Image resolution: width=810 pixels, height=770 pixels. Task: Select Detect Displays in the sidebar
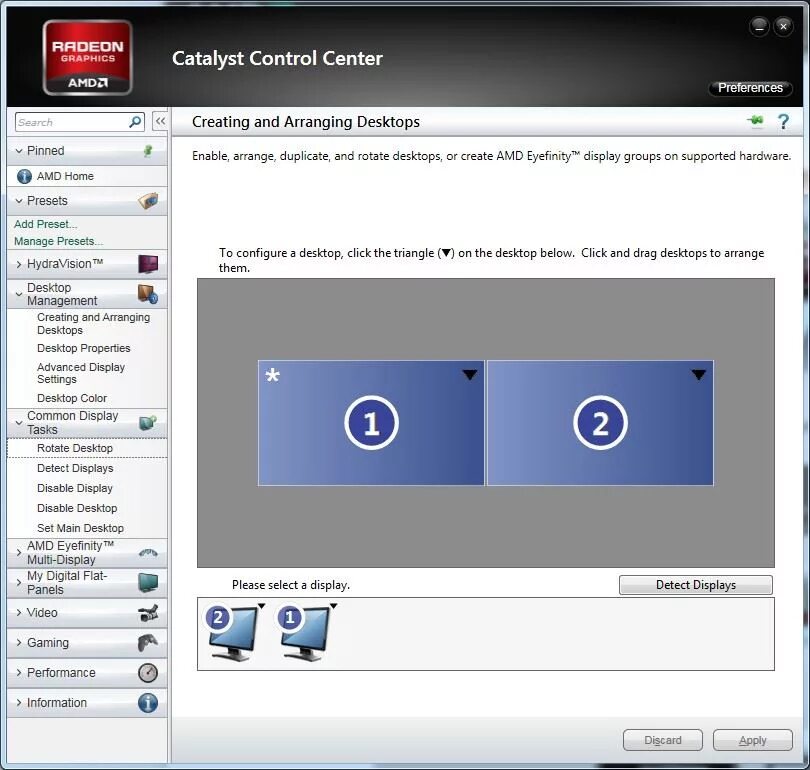point(75,468)
